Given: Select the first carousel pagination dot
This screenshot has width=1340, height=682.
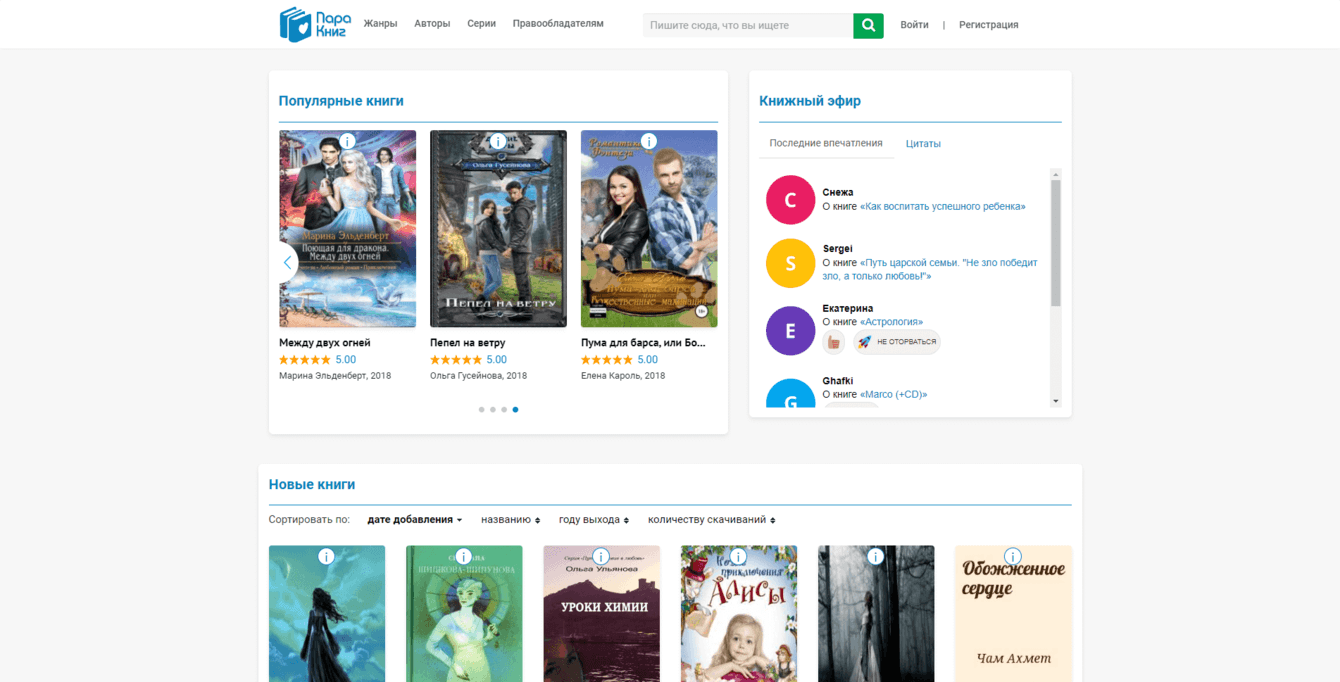Looking at the screenshot, I should tap(481, 410).
